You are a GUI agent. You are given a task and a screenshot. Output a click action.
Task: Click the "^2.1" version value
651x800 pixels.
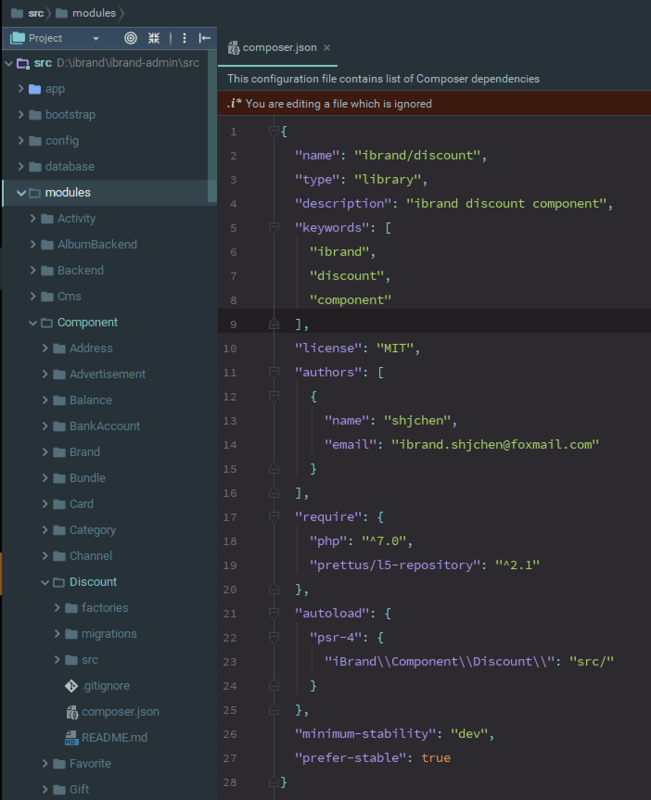tap(517, 565)
